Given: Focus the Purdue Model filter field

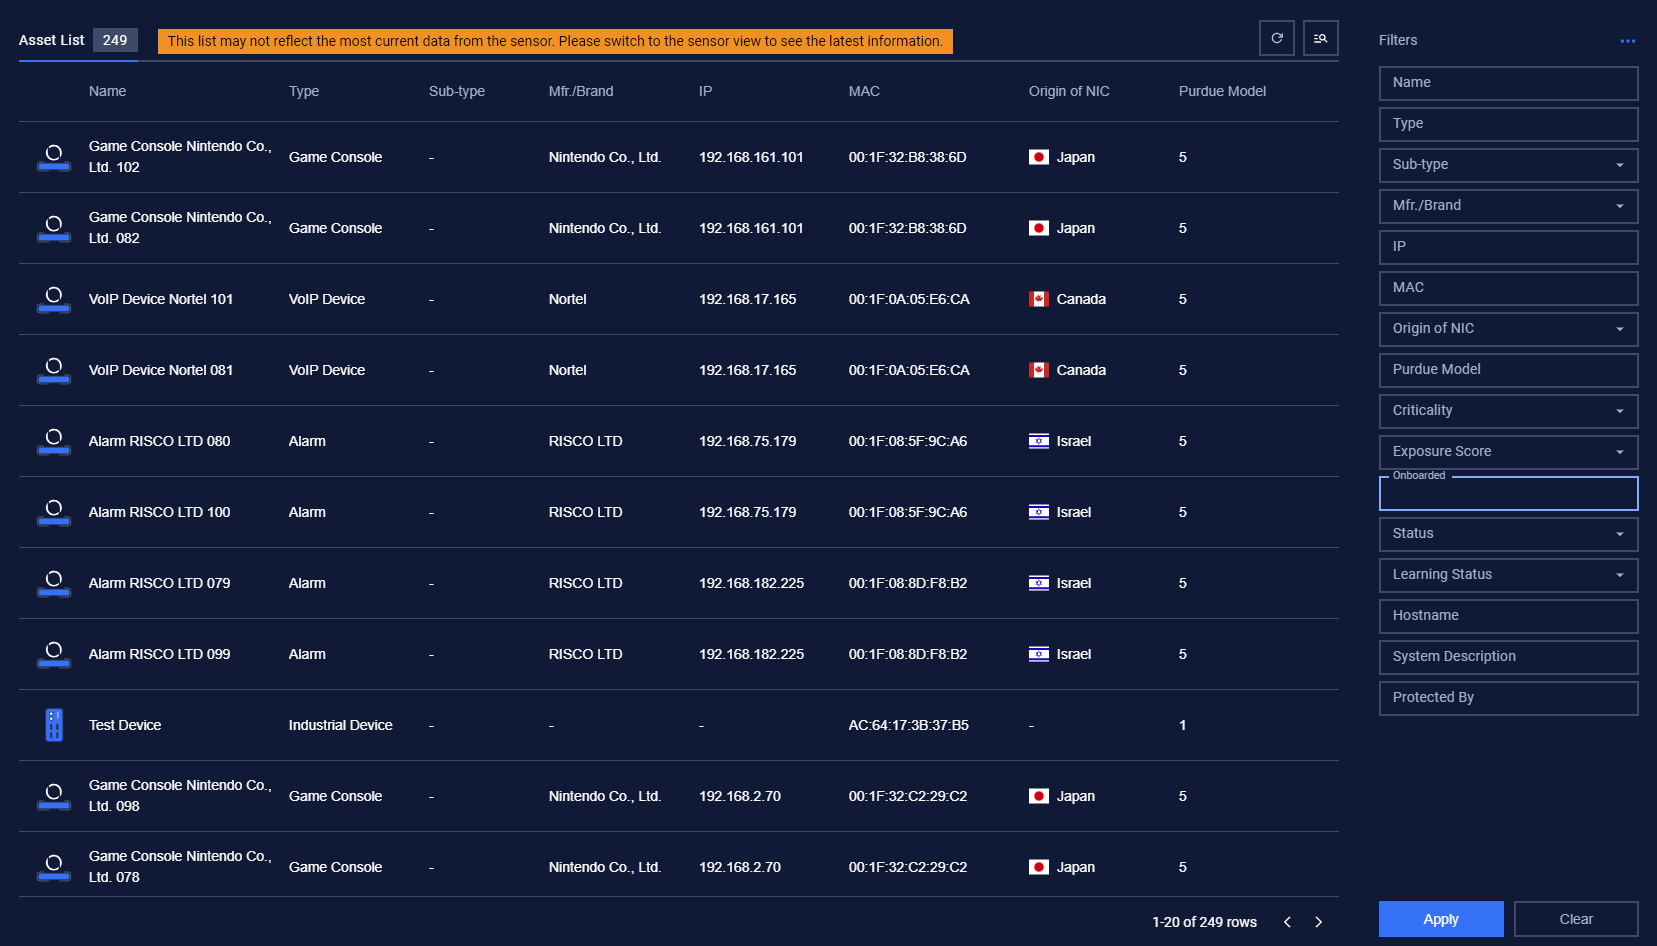Looking at the screenshot, I should (x=1508, y=370).
